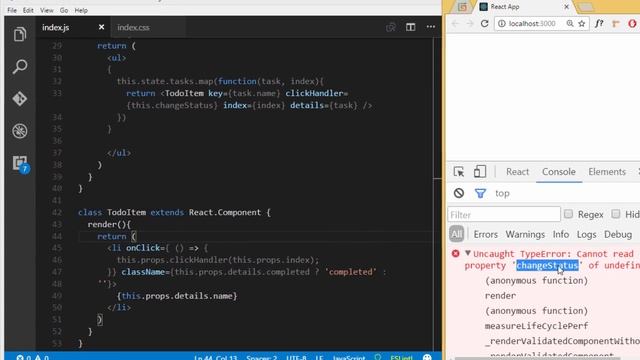Image resolution: width=640 pixels, height=360 pixels.
Task: Open the editor More Actions ellipsis
Action: point(431,27)
